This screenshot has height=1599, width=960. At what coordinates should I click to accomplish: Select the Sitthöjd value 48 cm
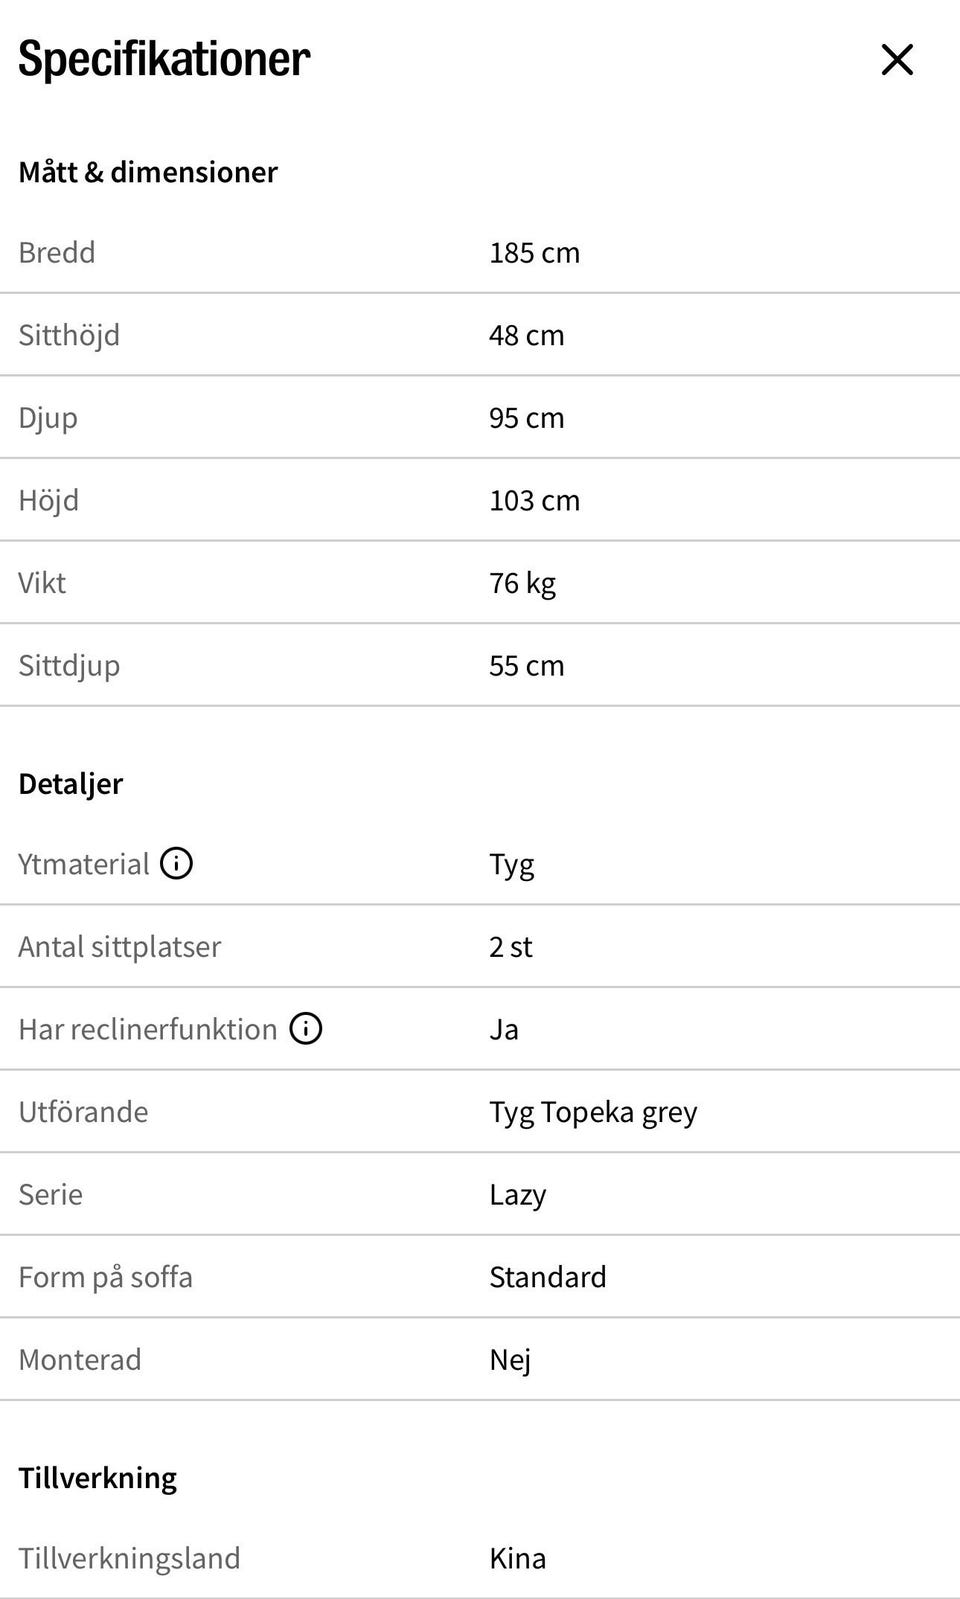pos(526,335)
